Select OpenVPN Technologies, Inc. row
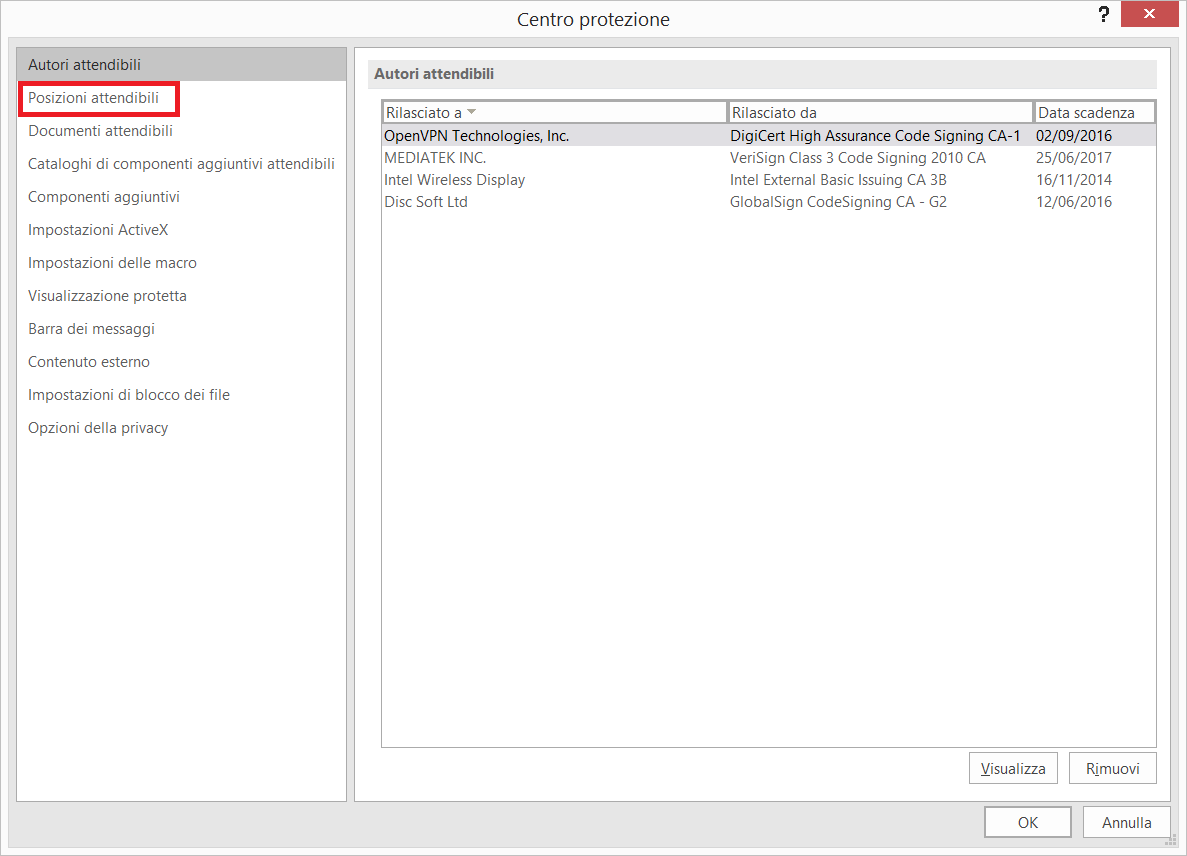Image resolution: width=1187 pixels, height=856 pixels. tap(768, 135)
